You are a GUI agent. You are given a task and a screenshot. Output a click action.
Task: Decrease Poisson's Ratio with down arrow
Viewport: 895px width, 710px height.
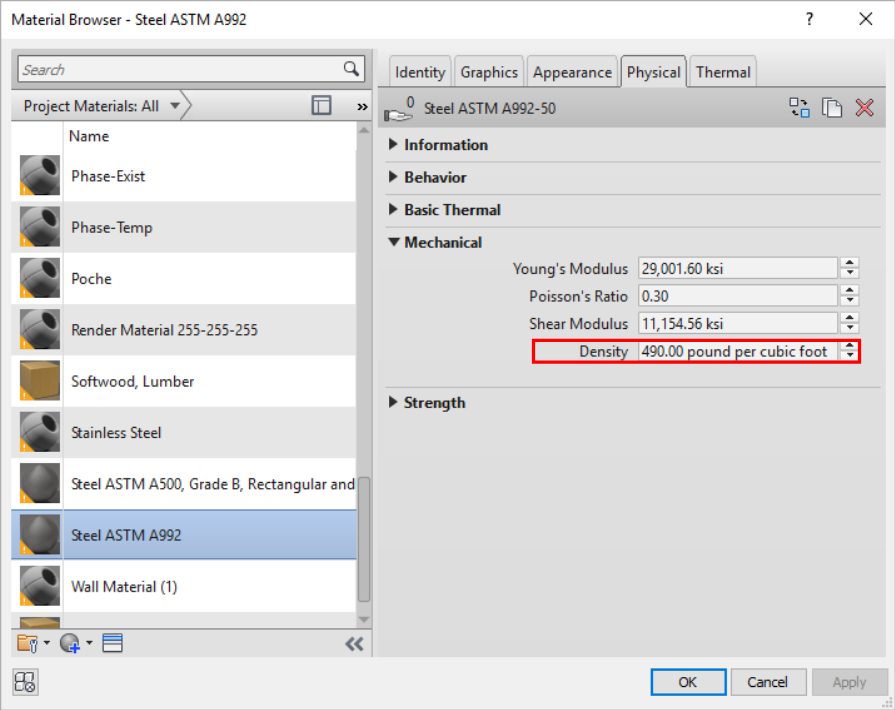pos(850,301)
